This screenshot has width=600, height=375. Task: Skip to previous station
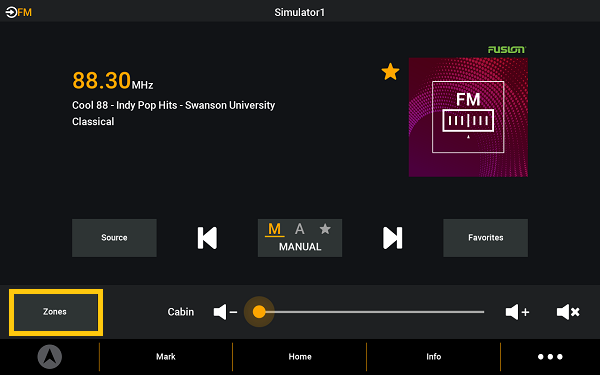(x=207, y=238)
